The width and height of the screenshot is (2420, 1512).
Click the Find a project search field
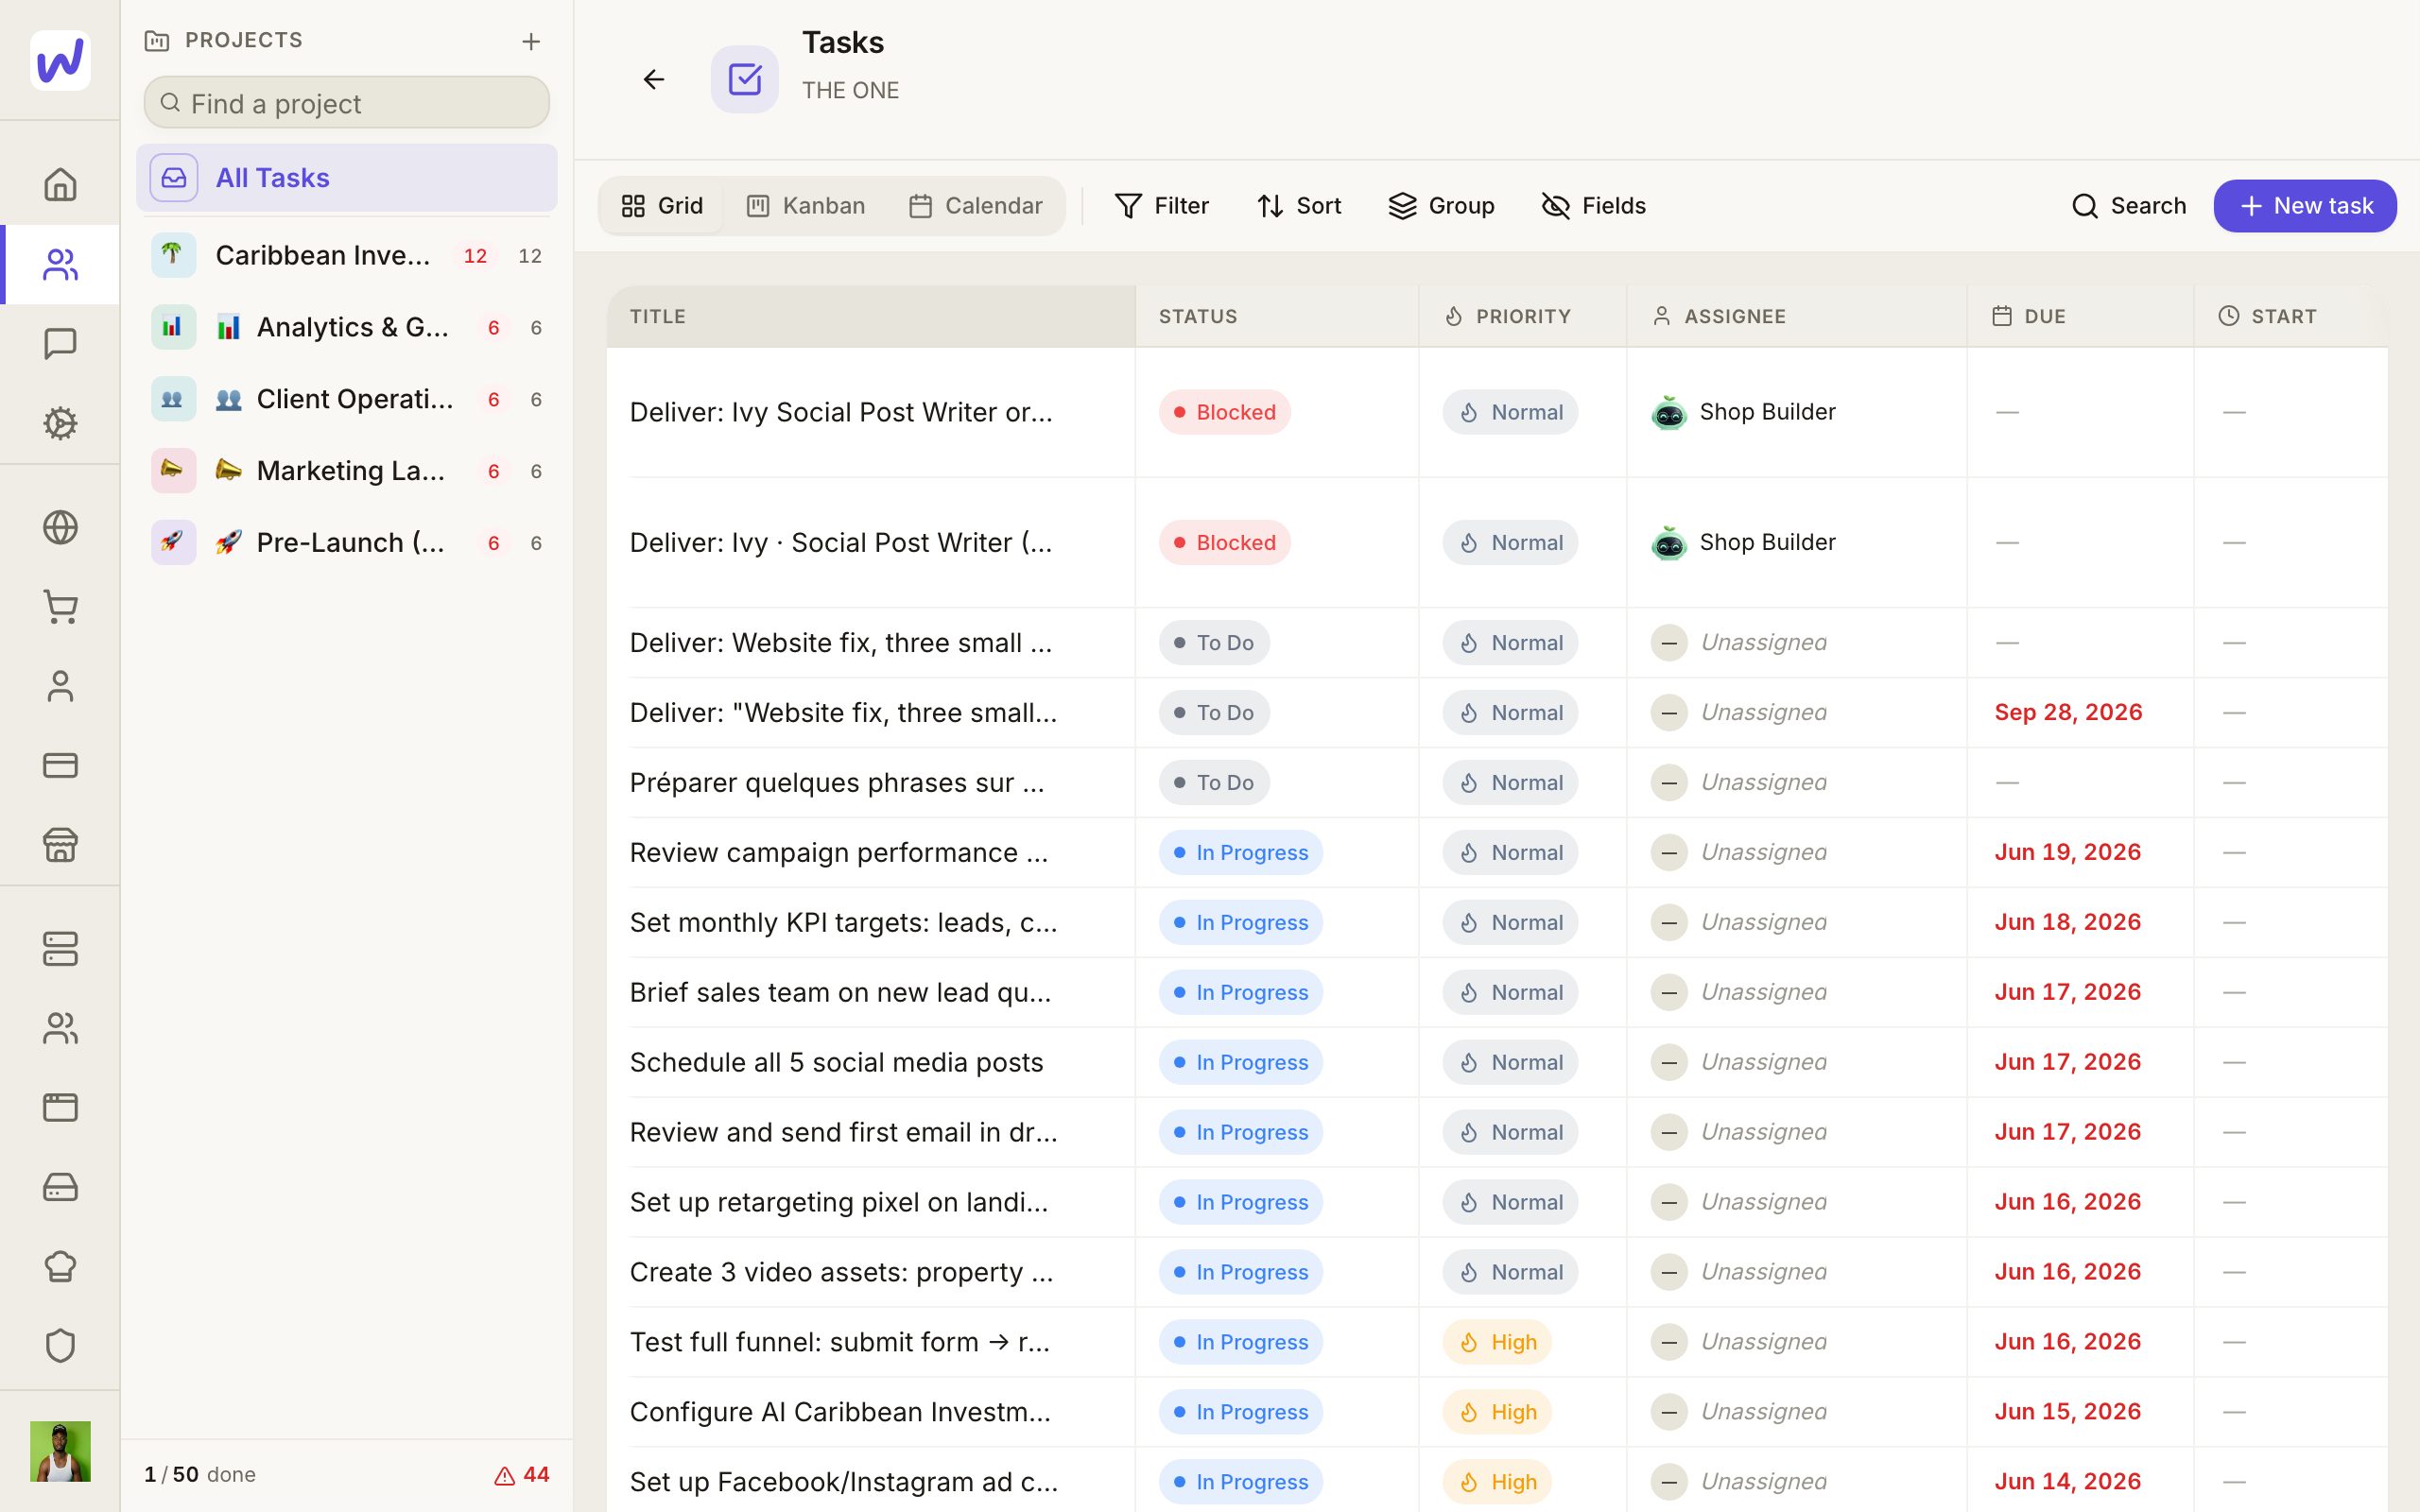347,103
